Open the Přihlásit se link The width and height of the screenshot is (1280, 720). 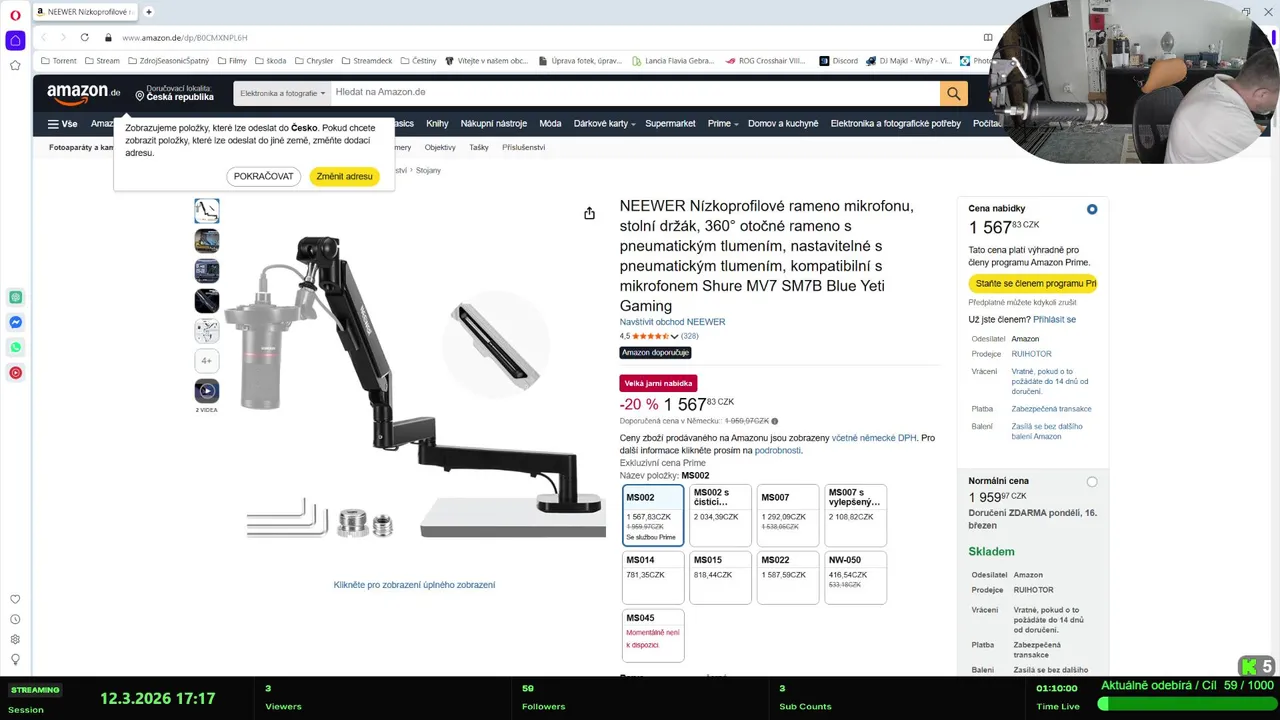click(1054, 320)
